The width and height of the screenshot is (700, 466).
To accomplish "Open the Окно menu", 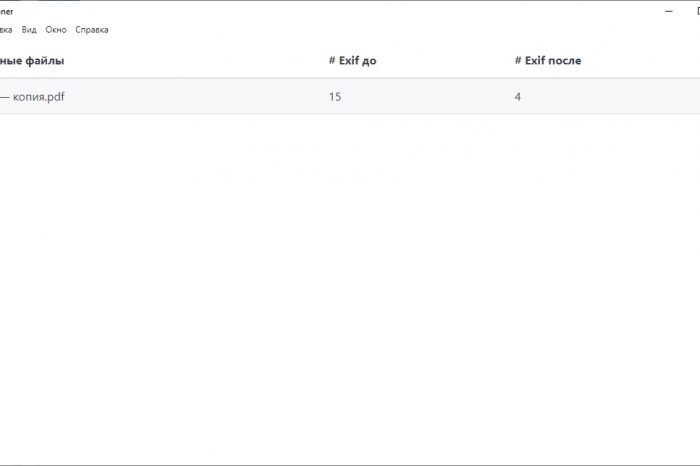I will (x=56, y=30).
